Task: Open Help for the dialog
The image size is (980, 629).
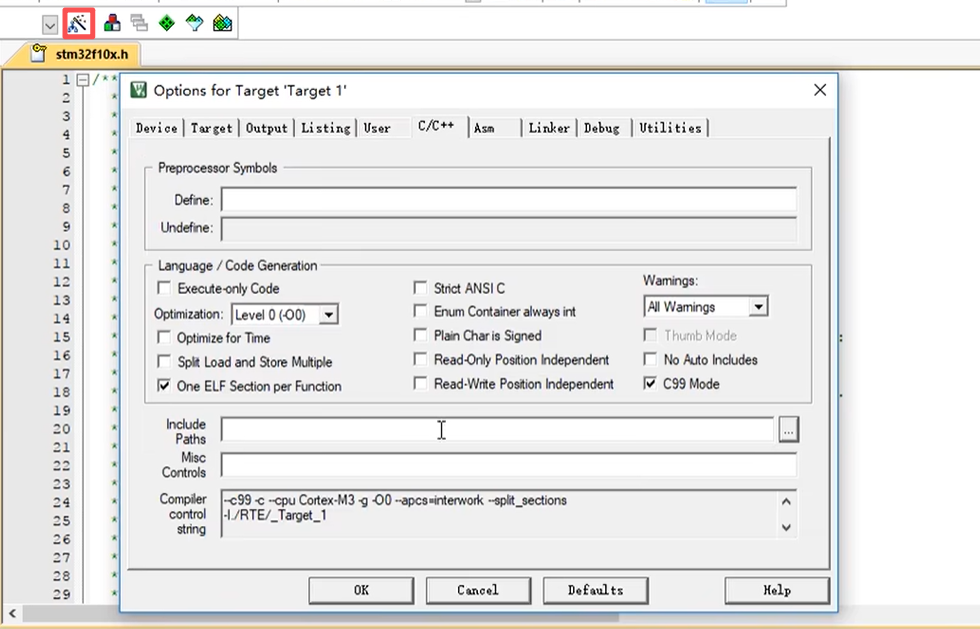Action: click(777, 590)
